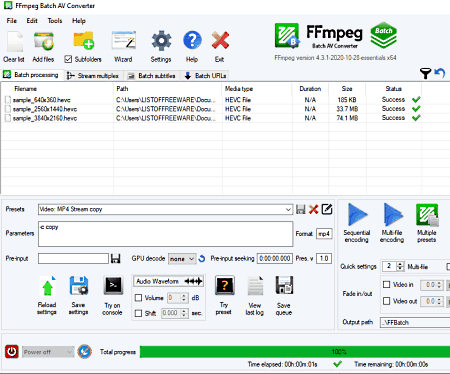Adjust Multi-file count spinner
The width and height of the screenshot is (450, 374).
coord(400,266)
